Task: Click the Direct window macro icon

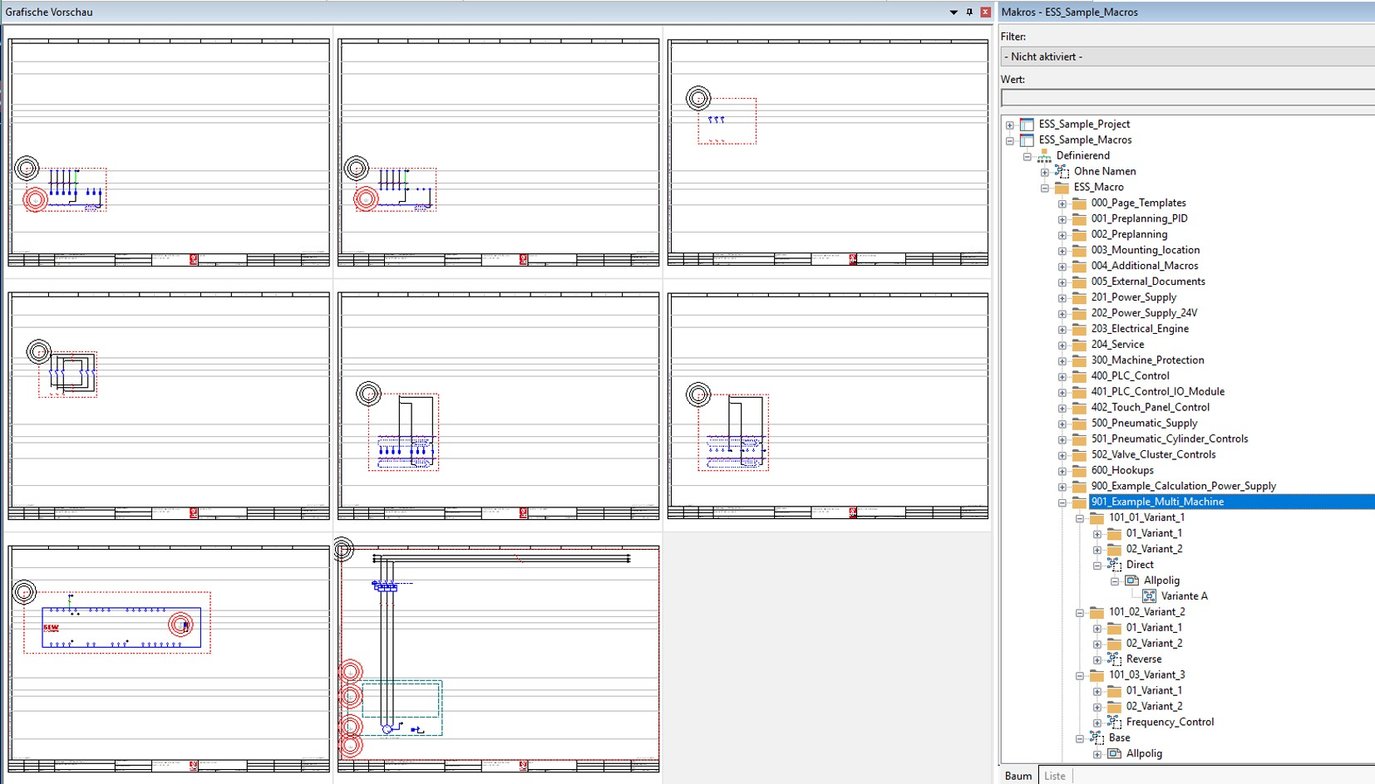Action: 1115,564
